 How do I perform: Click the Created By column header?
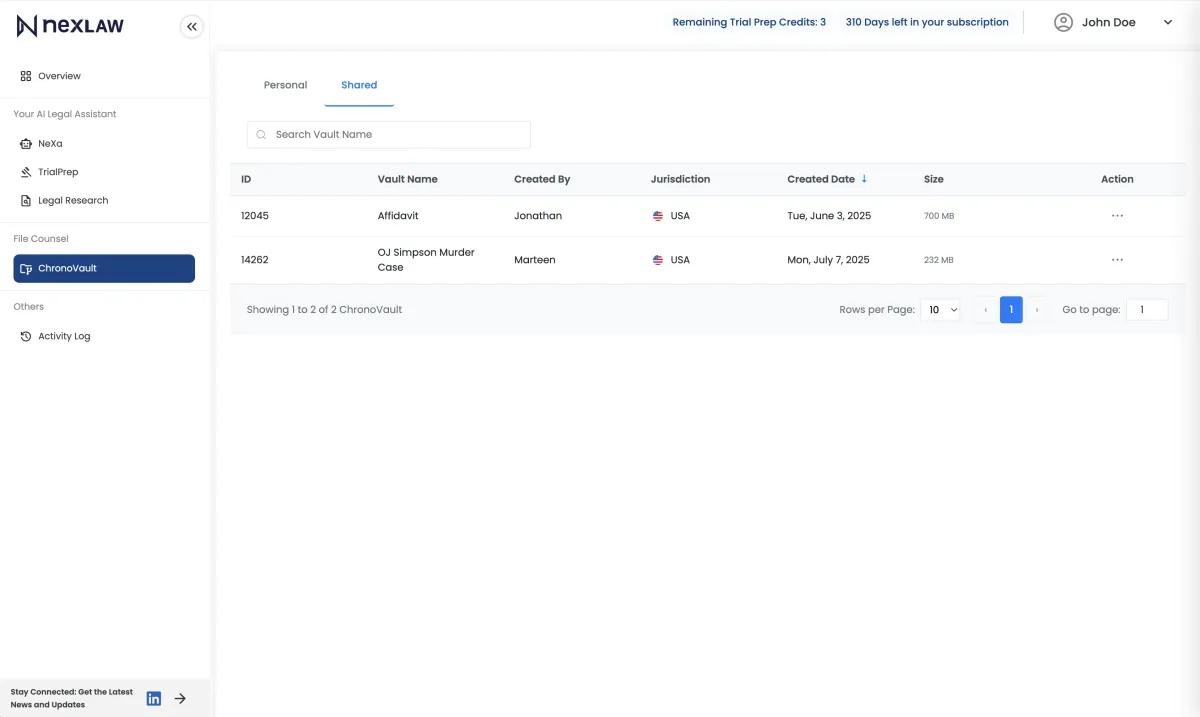pos(542,179)
